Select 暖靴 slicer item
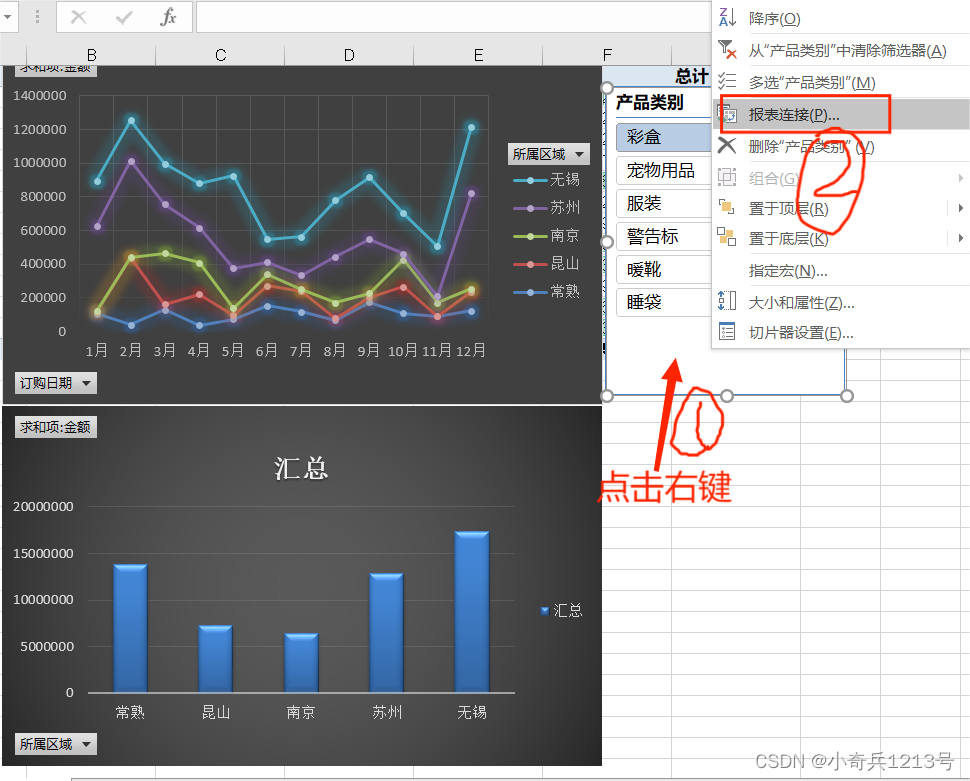The height and width of the screenshot is (781, 970). point(664,269)
